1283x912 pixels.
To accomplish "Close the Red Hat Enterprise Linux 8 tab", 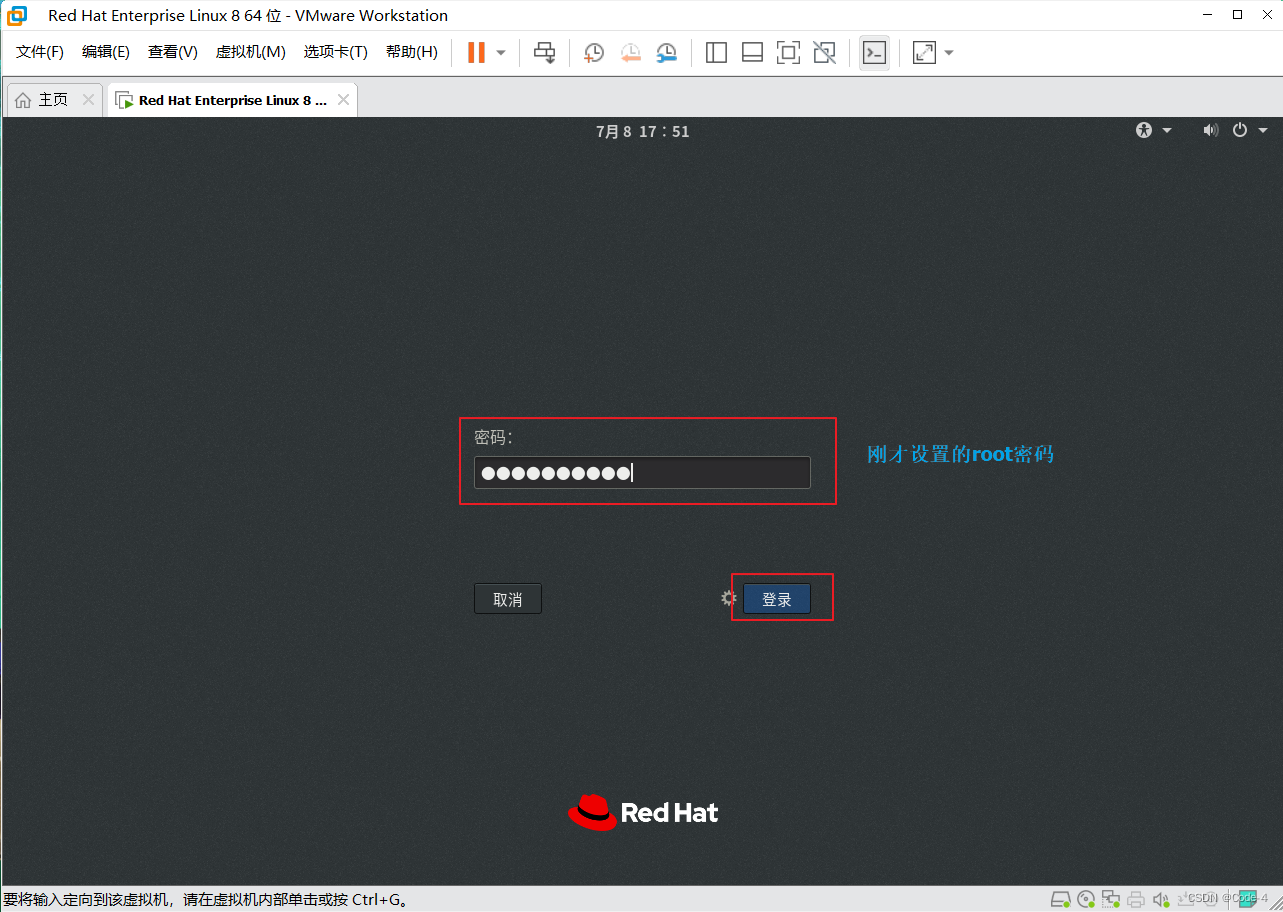I will tap(343, 100).
